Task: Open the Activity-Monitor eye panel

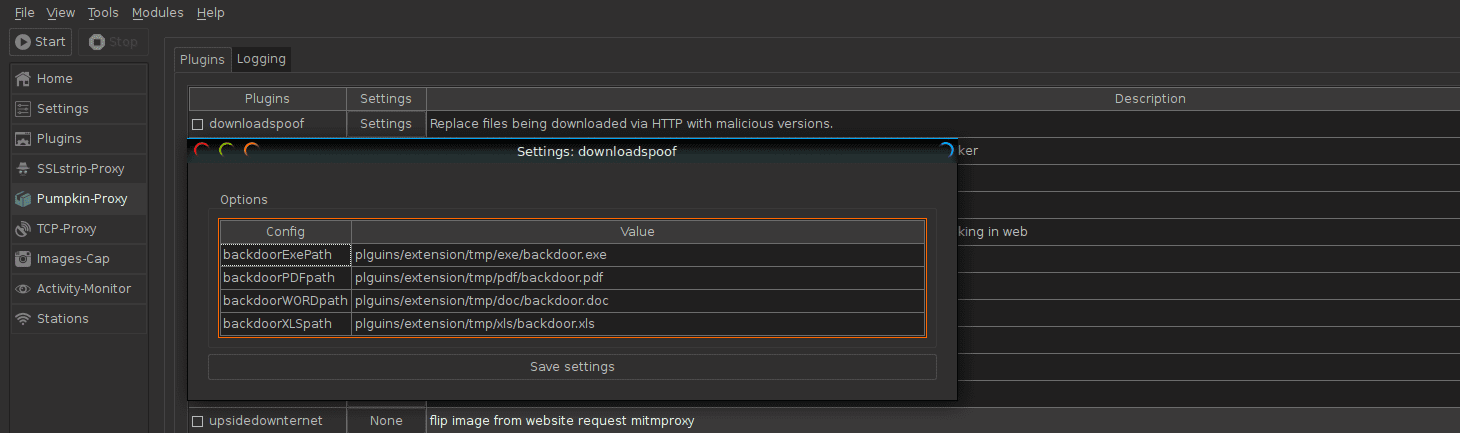Action: (x=83, y=289)
